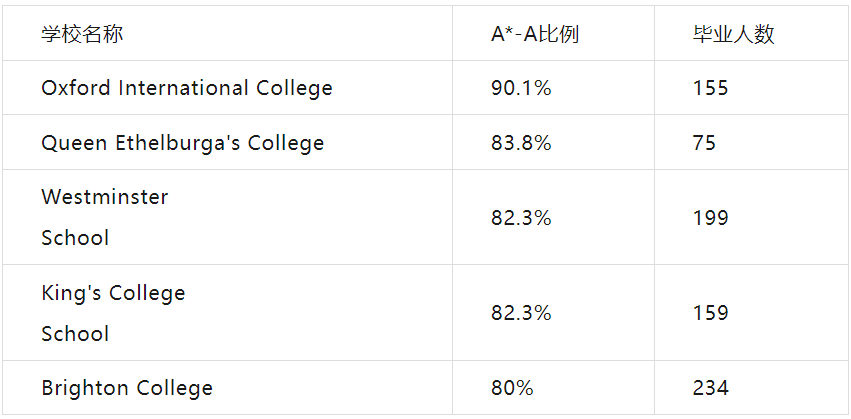Click the 83.8% percentage value

521,143
